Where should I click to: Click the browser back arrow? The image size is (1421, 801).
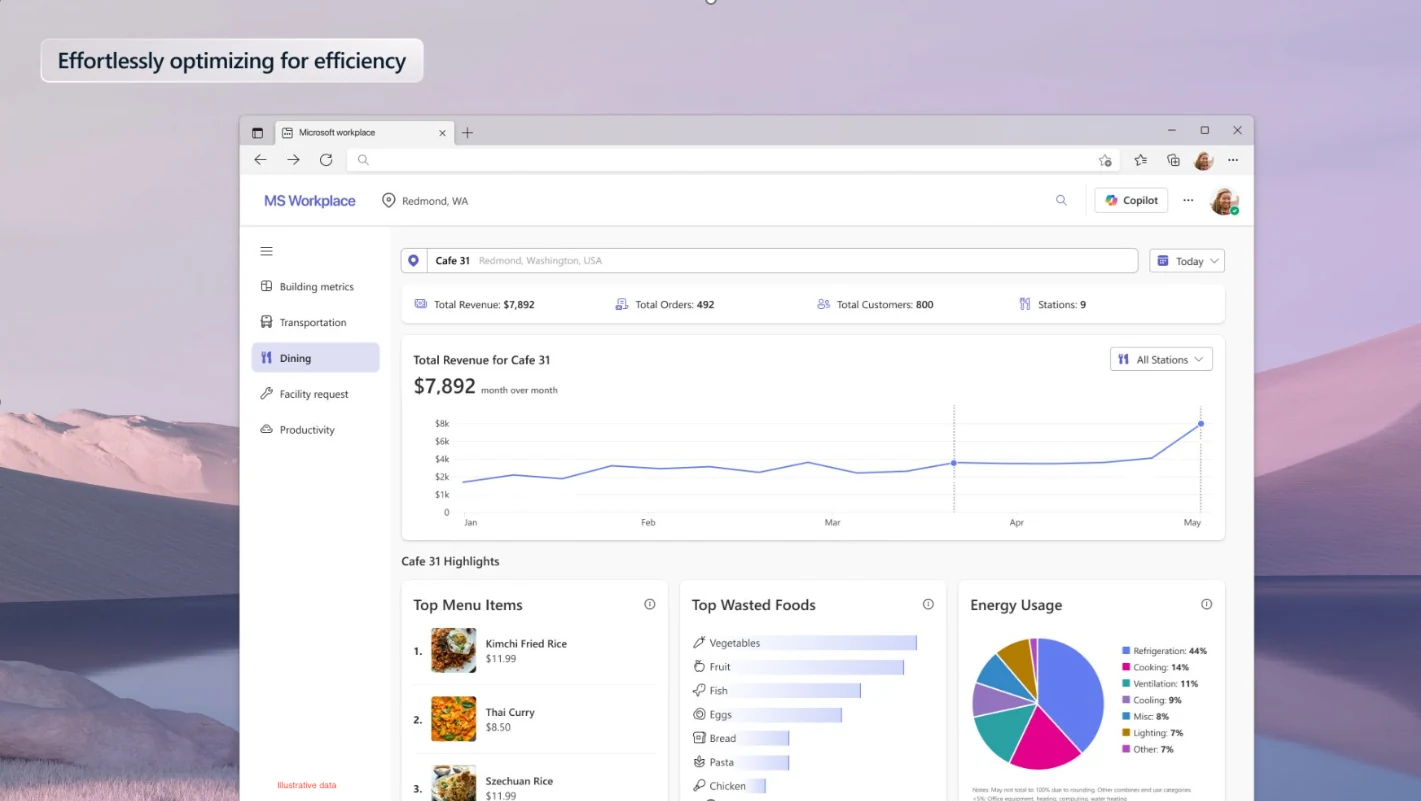(260, 160)
